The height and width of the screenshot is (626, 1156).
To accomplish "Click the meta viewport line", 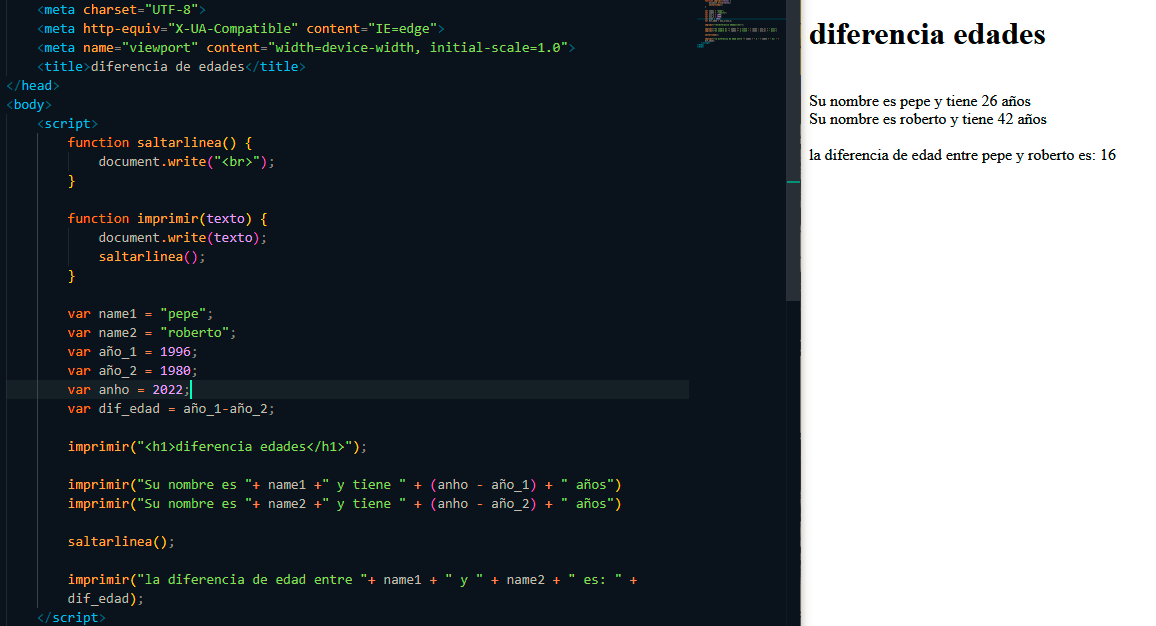I will [x=306, y=47].
